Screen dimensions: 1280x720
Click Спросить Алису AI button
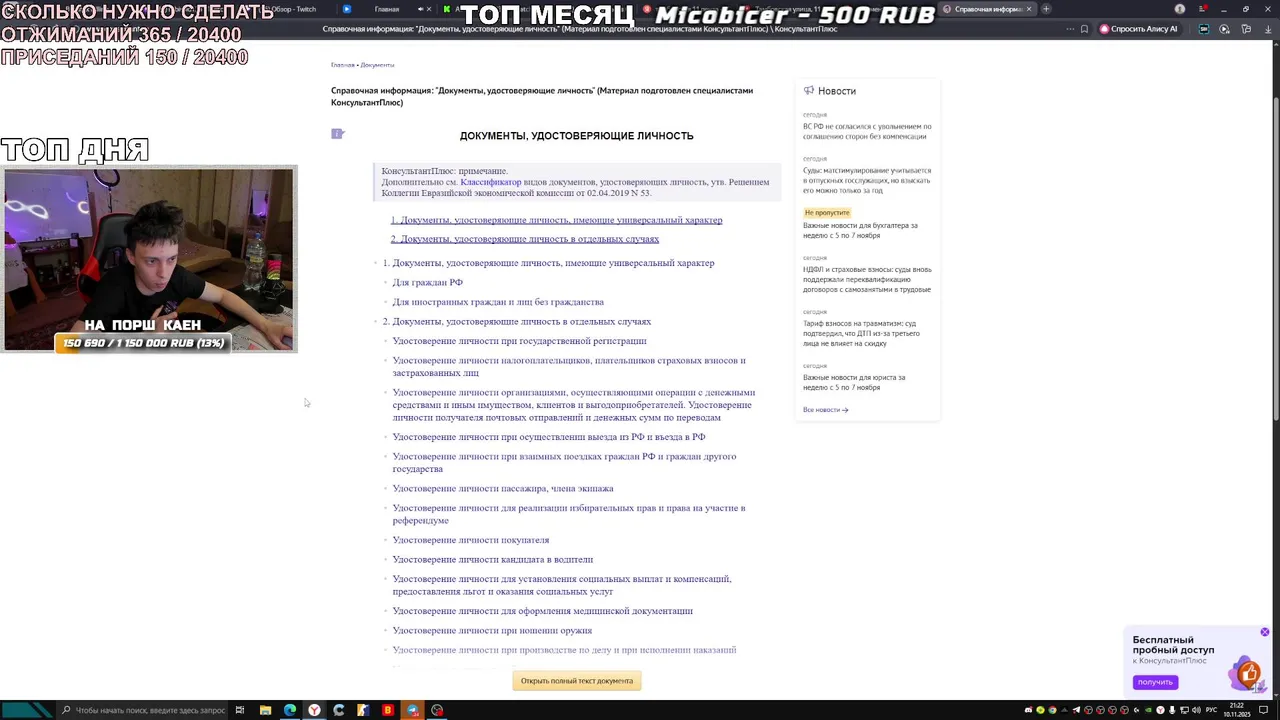coord(1139,29)
